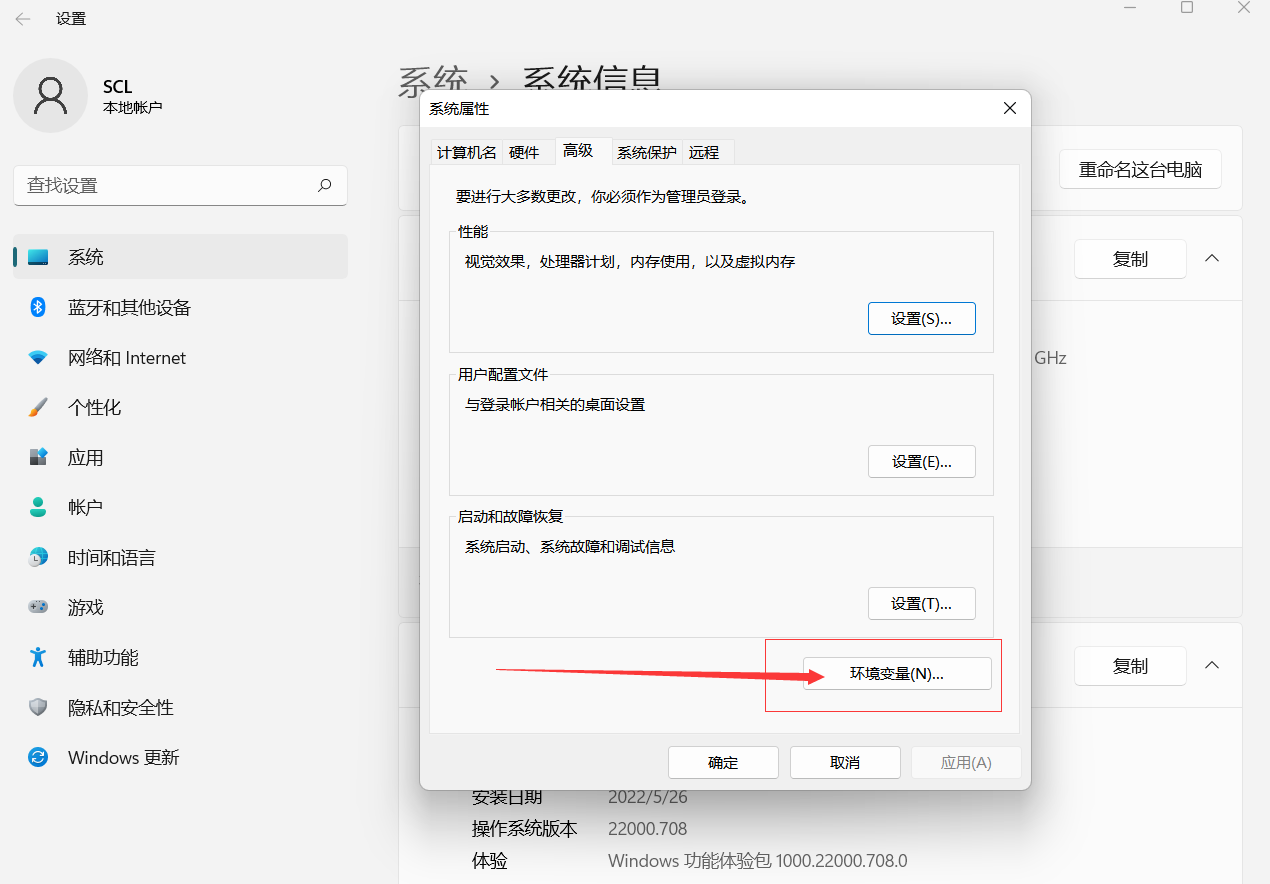Open 游戏 in the sidebar

point(180,607)
